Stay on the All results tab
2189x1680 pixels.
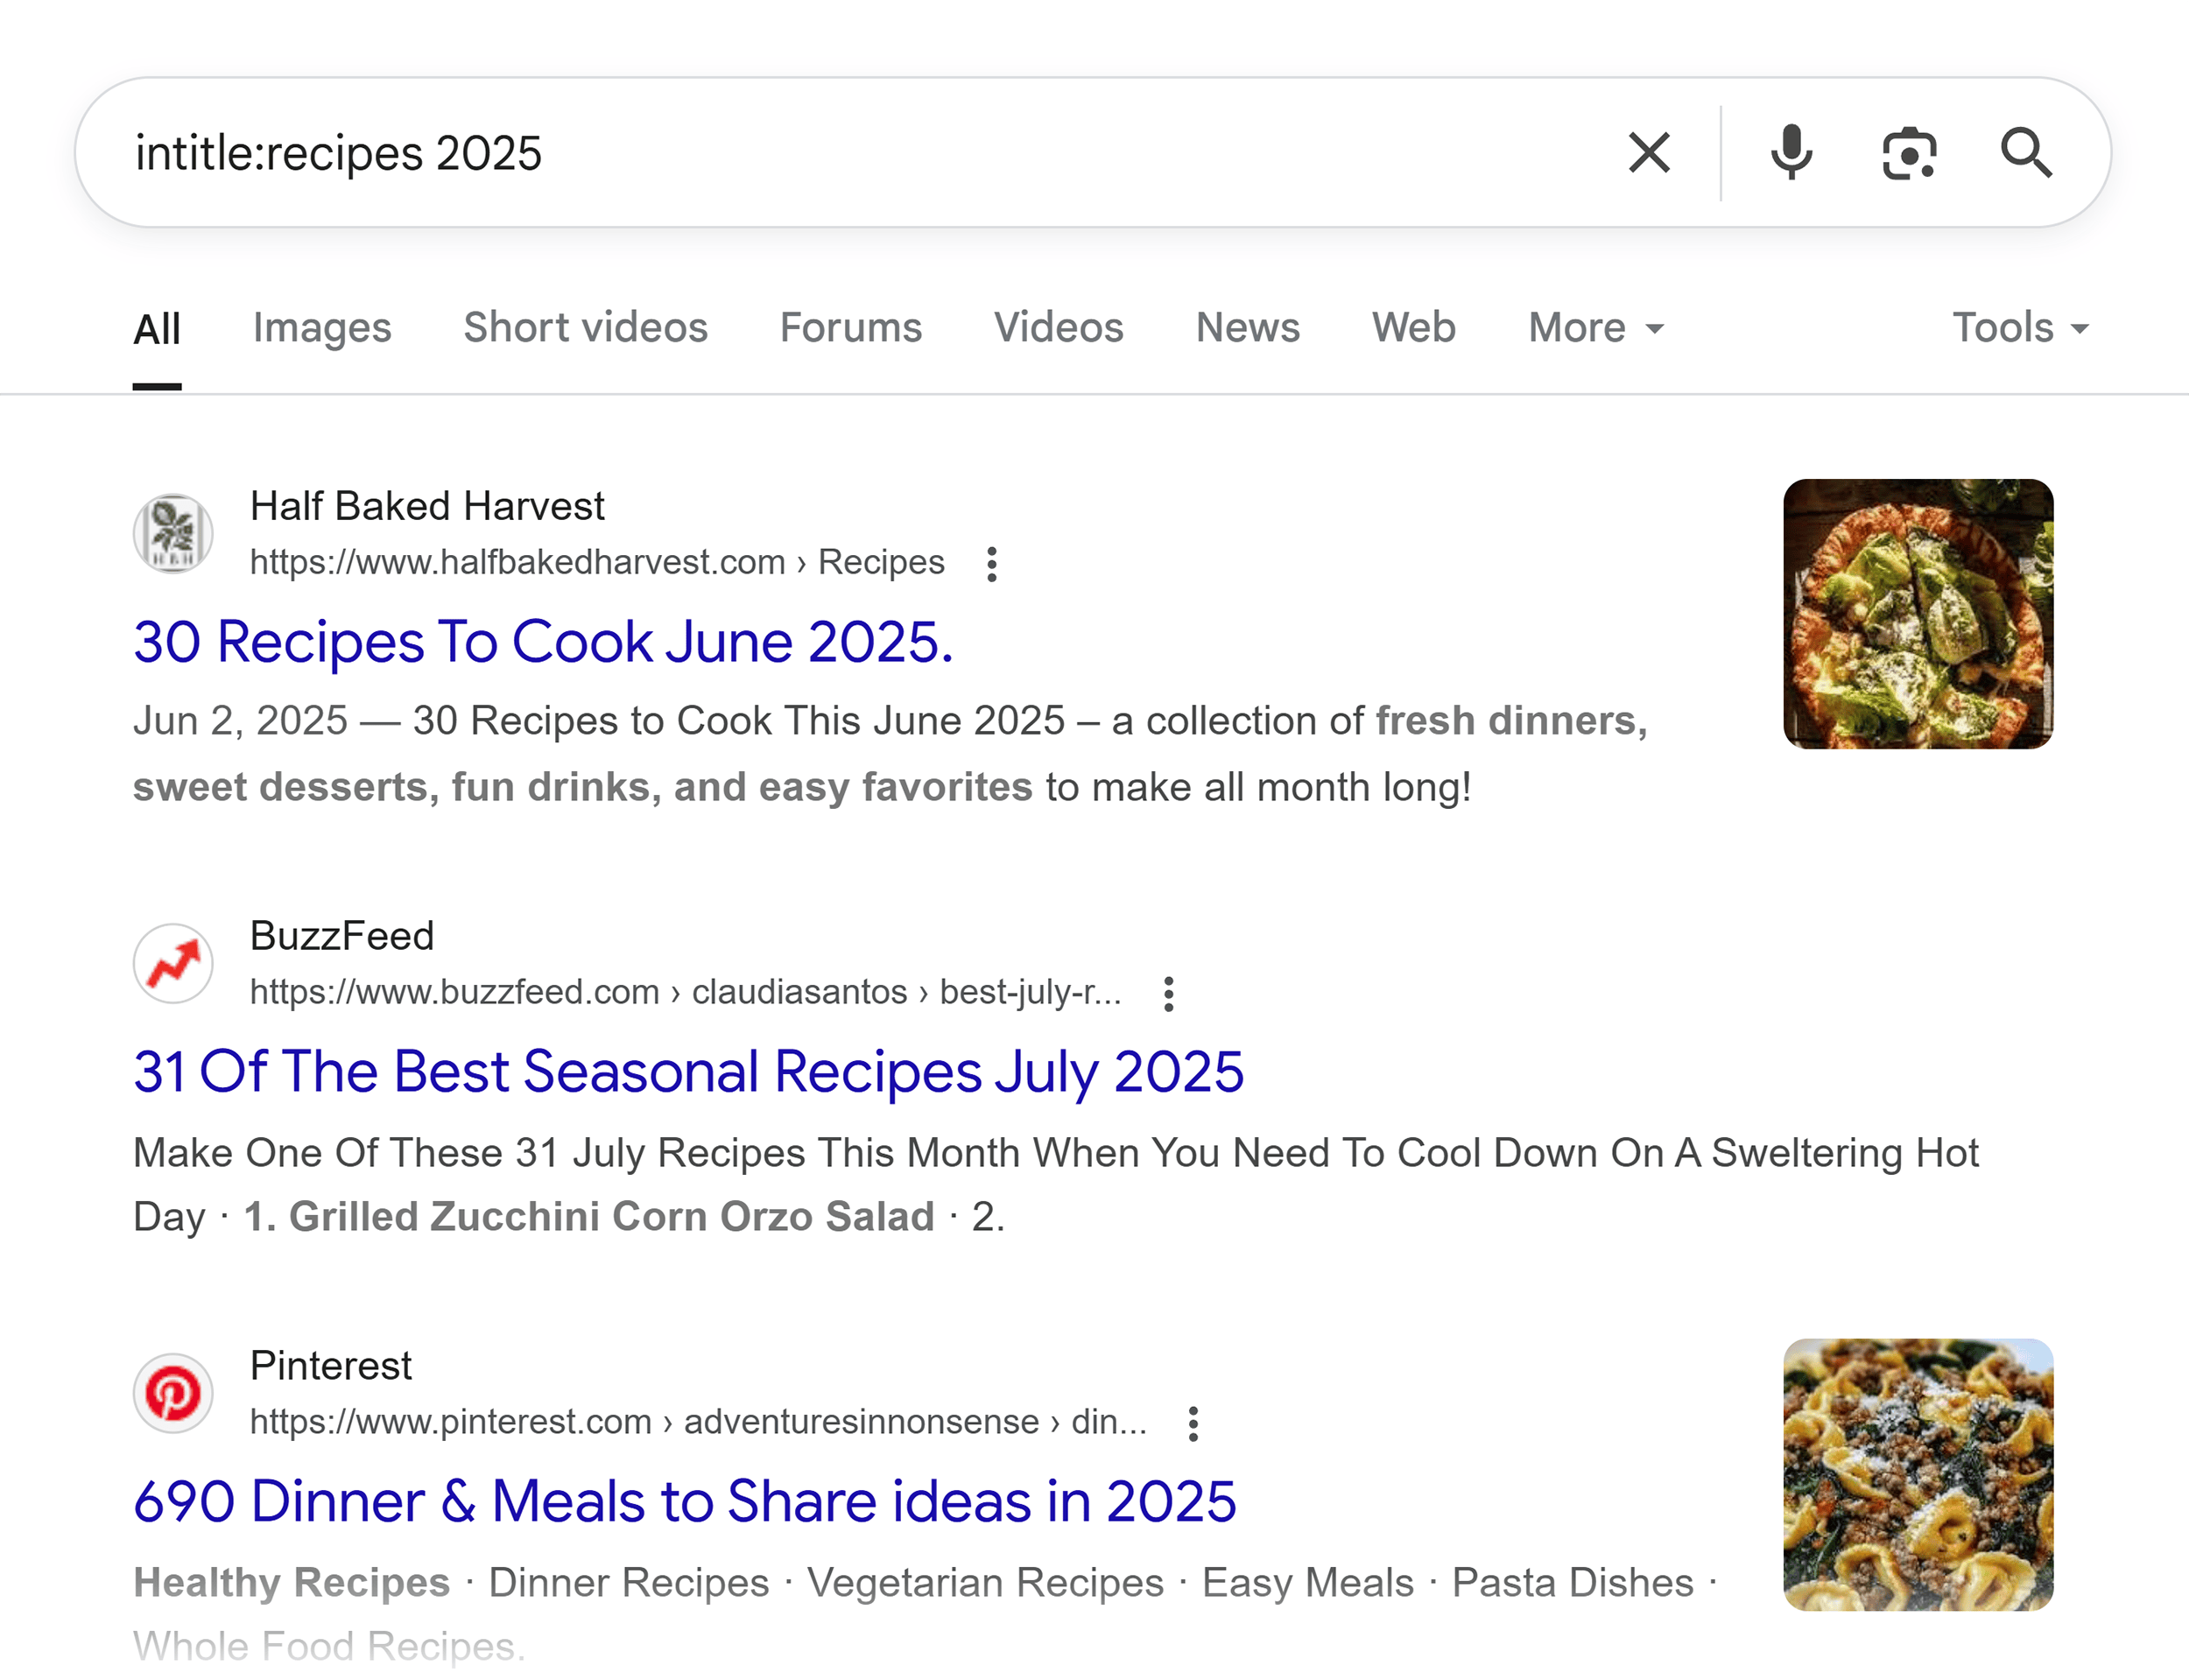tap(157, 328)
